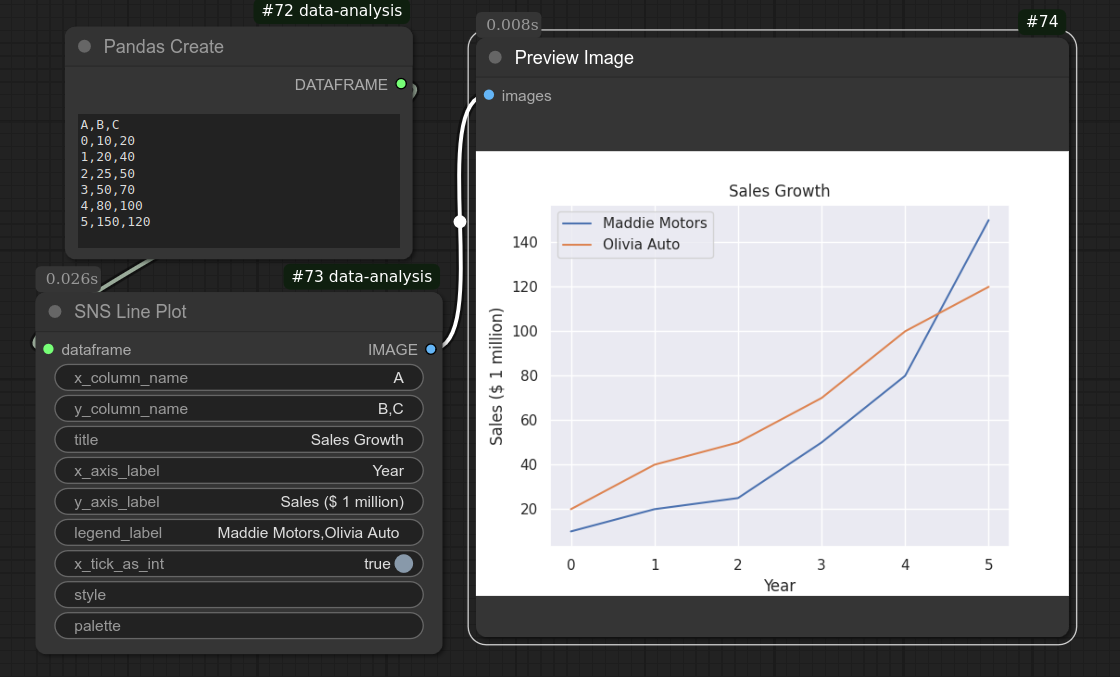Click the "A,B,C" header line in CSV text
The image size is (1120, 677).
coord(100,124)
